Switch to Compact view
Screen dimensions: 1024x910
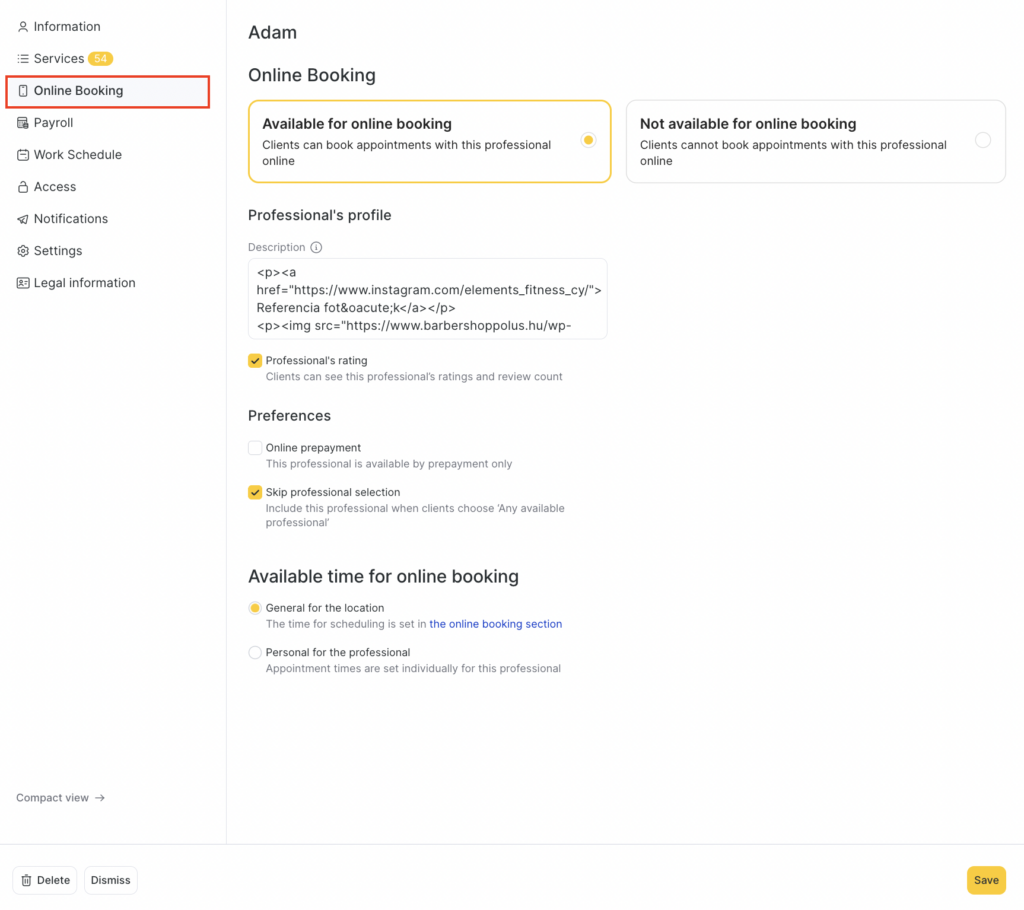coord(60,798)
